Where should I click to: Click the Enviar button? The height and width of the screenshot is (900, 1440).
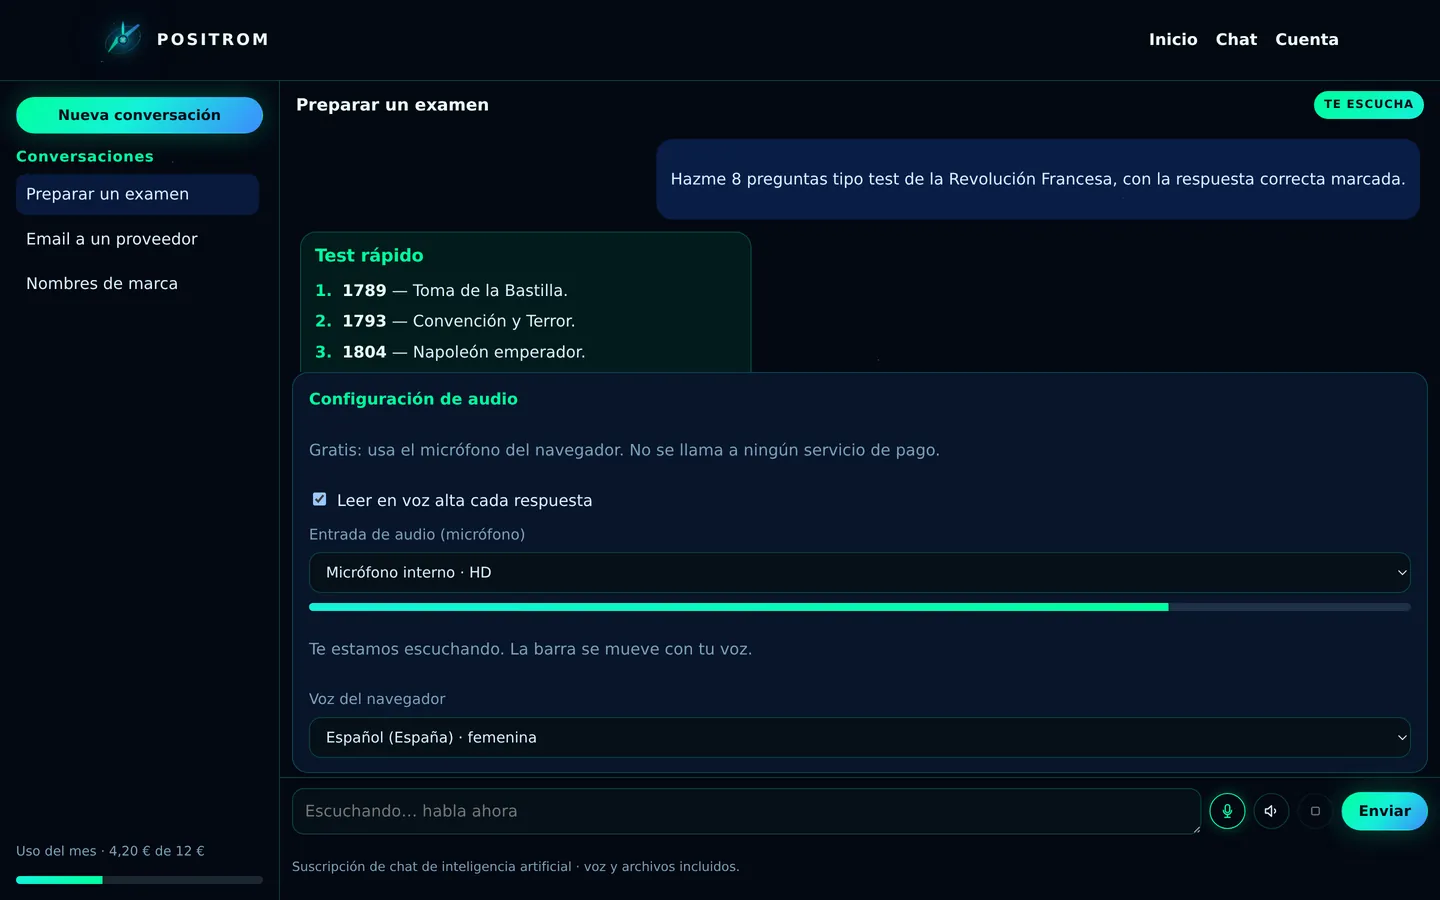(1384, 811)
